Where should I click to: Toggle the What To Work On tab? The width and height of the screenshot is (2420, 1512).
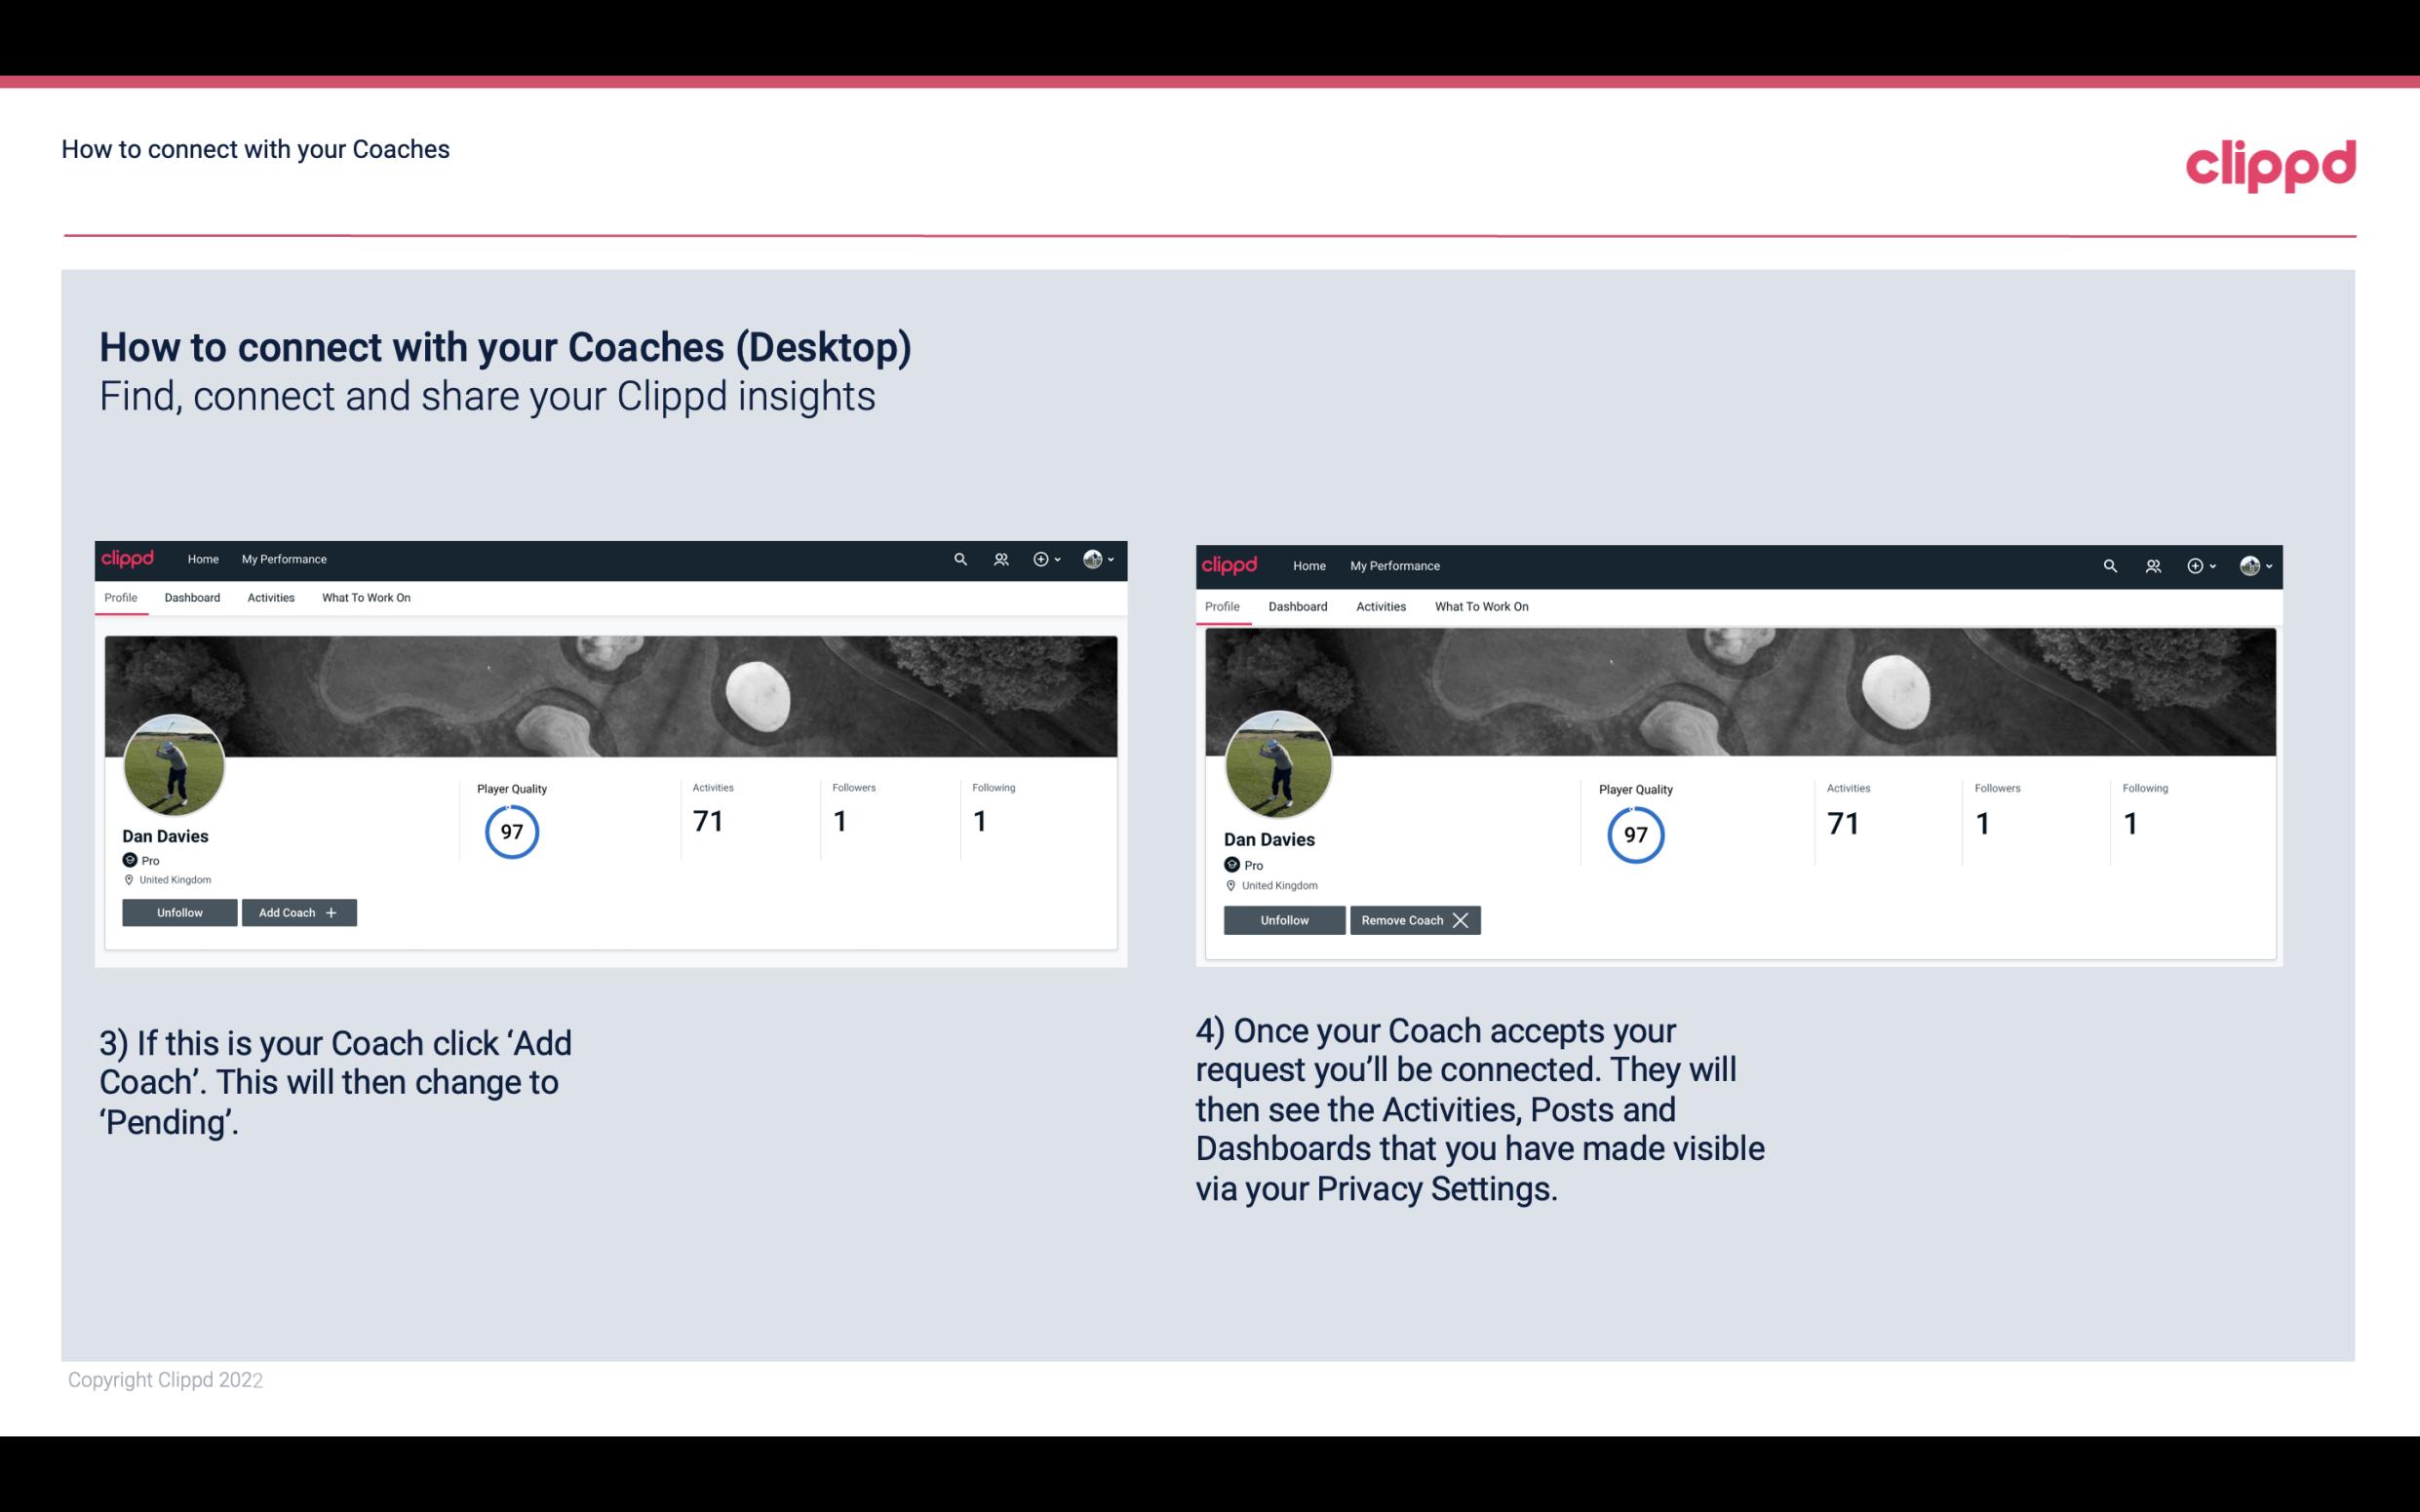click(364, 598)
